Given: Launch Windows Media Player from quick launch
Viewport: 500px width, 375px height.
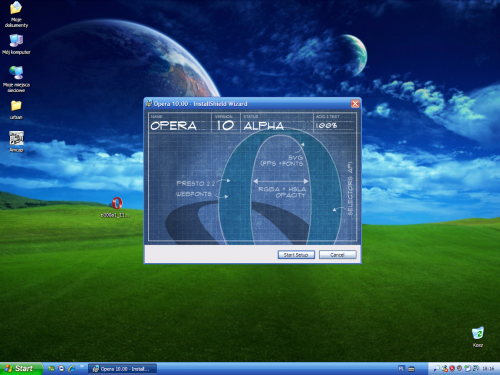Looking at the screenshot, I should (61, 368).
